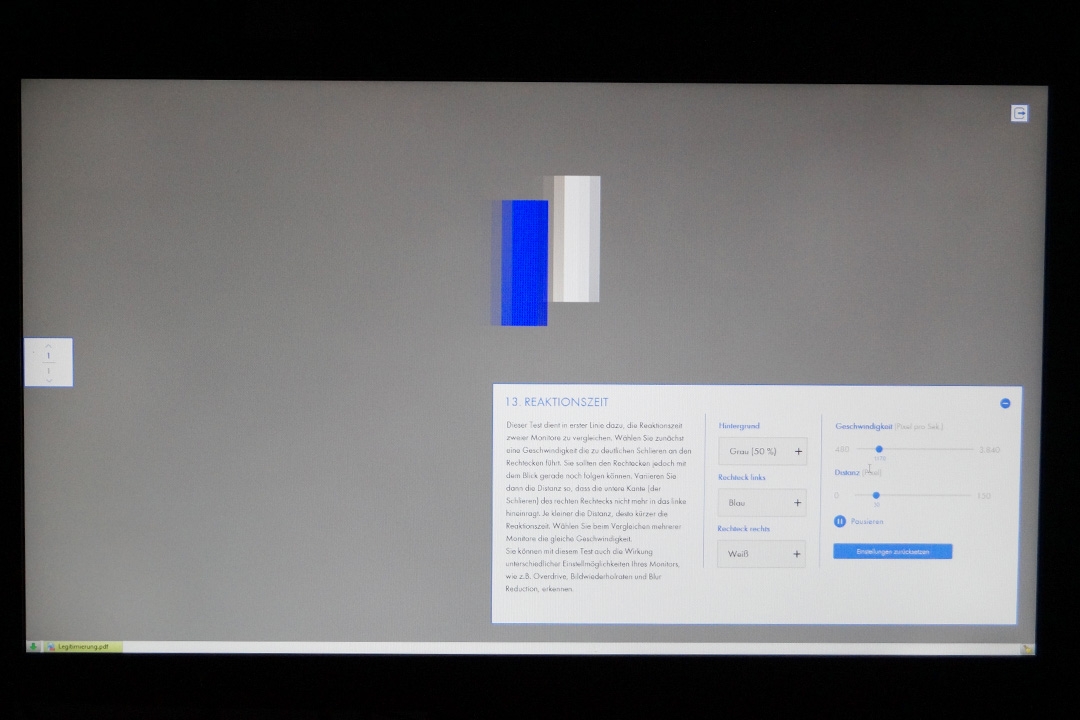Click the Pausieren text label
Screen dimensions: 1080x720
867,522
